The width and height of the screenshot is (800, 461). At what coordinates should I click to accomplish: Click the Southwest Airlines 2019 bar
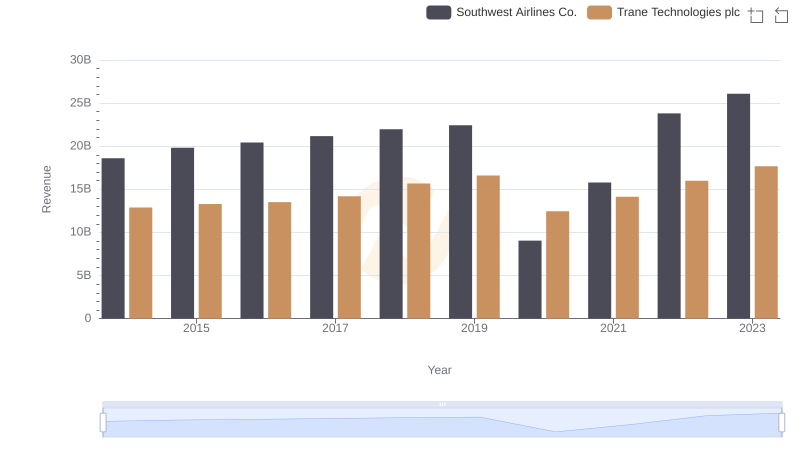pos(461,222)
